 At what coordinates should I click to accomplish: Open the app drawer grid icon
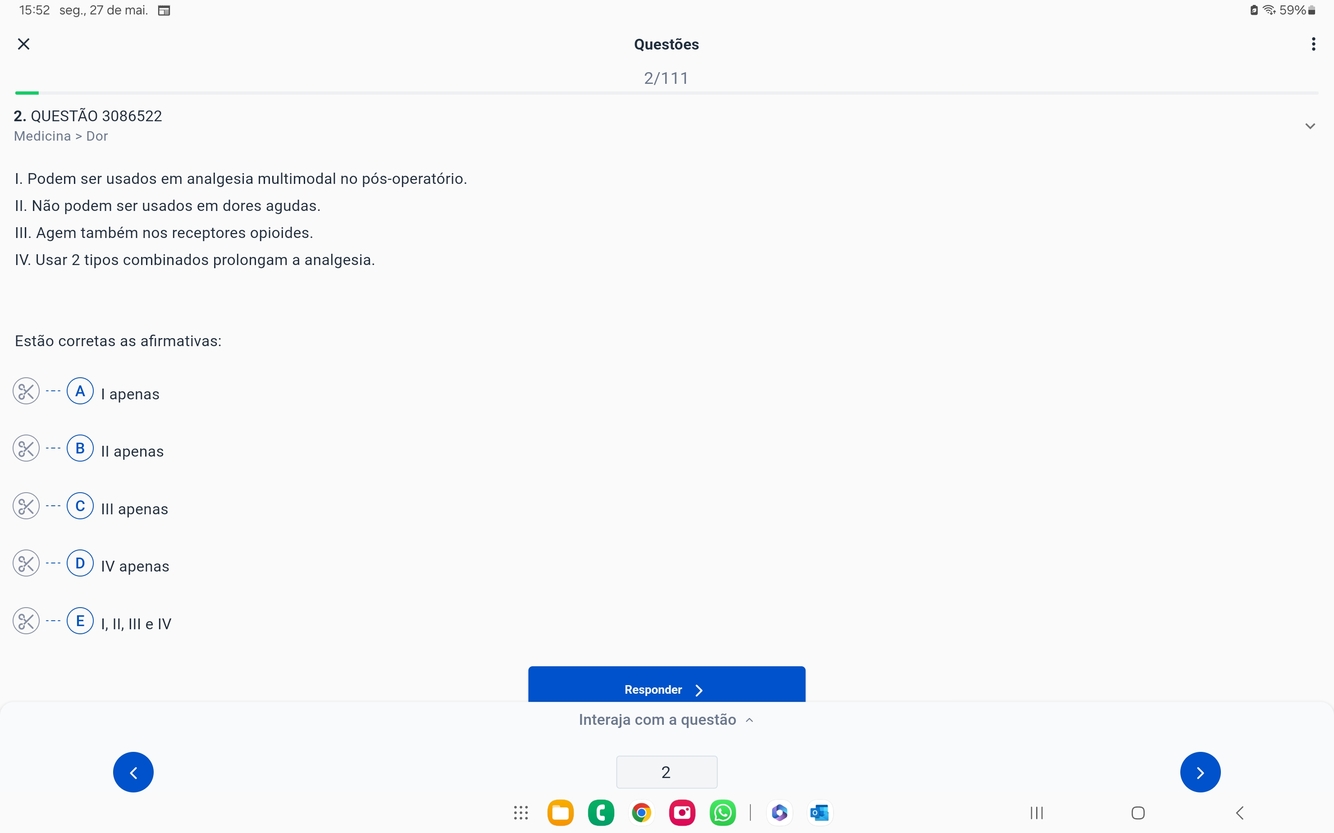tap(521, 813)
